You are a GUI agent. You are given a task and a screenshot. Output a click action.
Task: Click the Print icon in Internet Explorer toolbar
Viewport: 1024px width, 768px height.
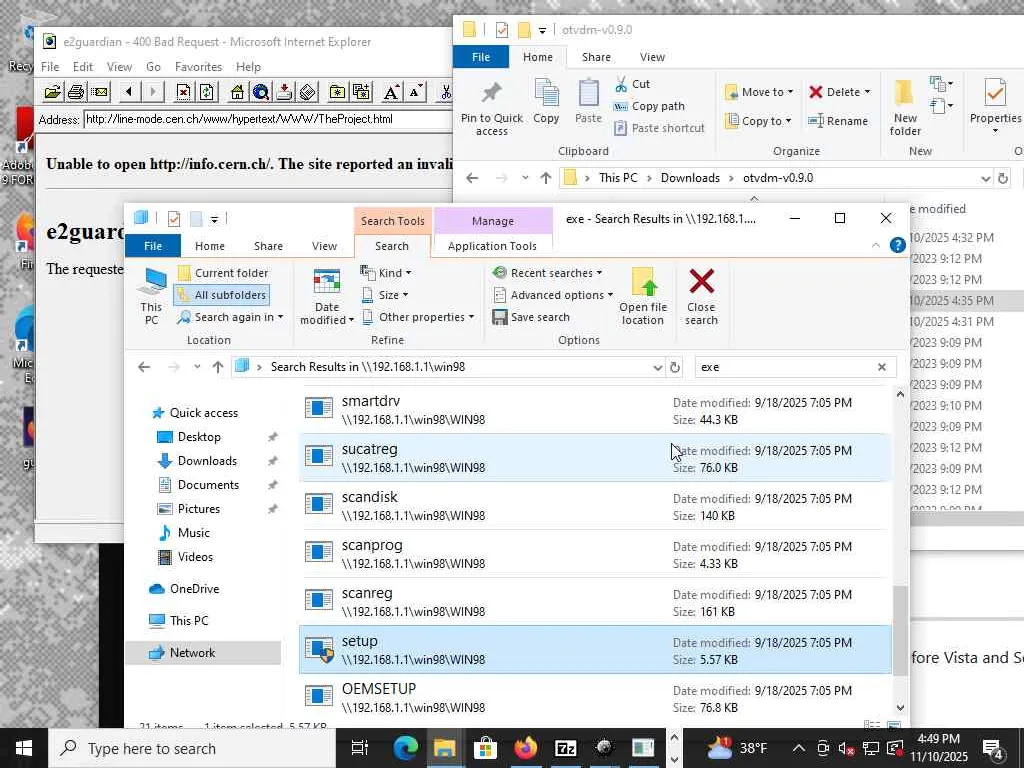76,92
